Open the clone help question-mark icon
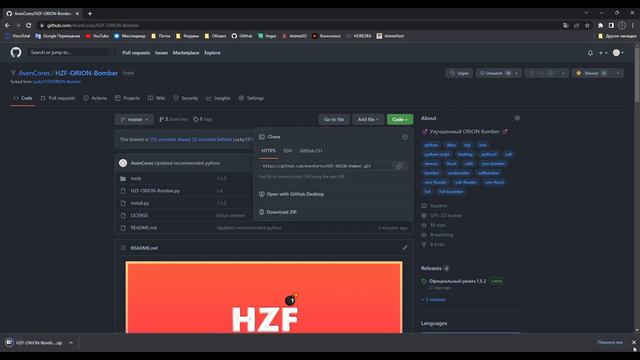Image resolution: width=640 pixels, height=360 pixels. click(x=404, y=137)
